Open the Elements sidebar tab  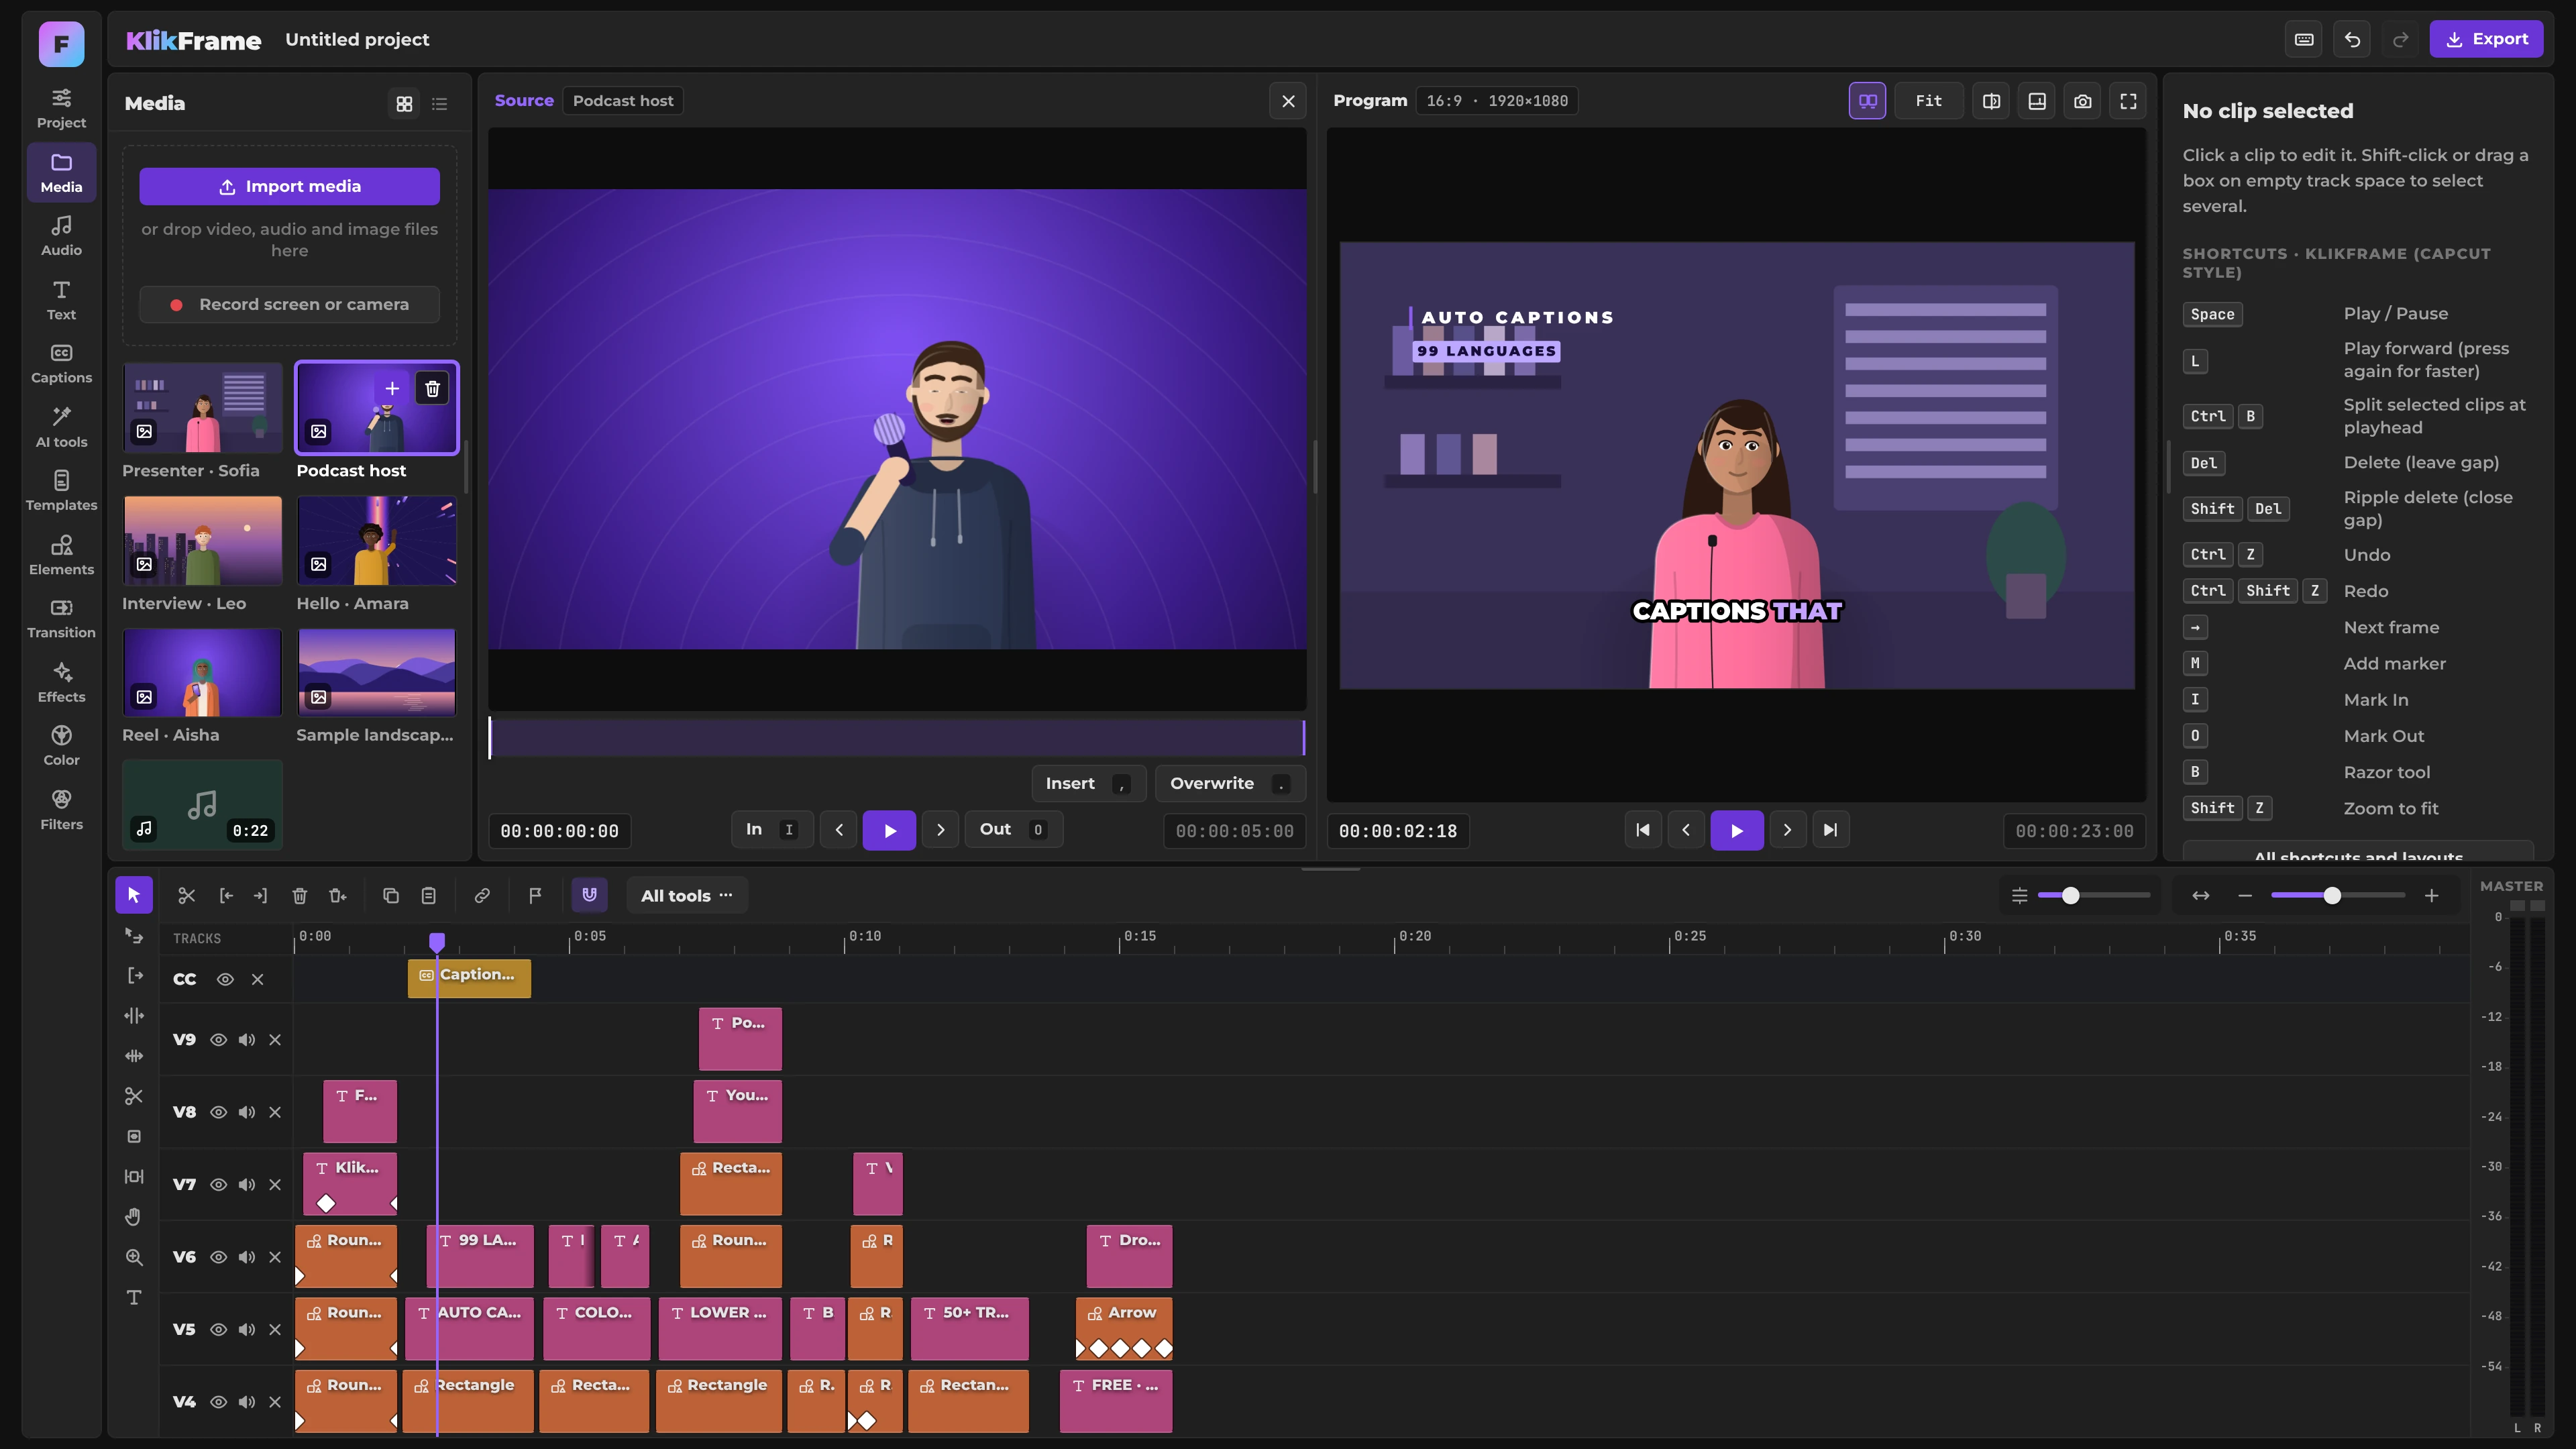point(61,554)
